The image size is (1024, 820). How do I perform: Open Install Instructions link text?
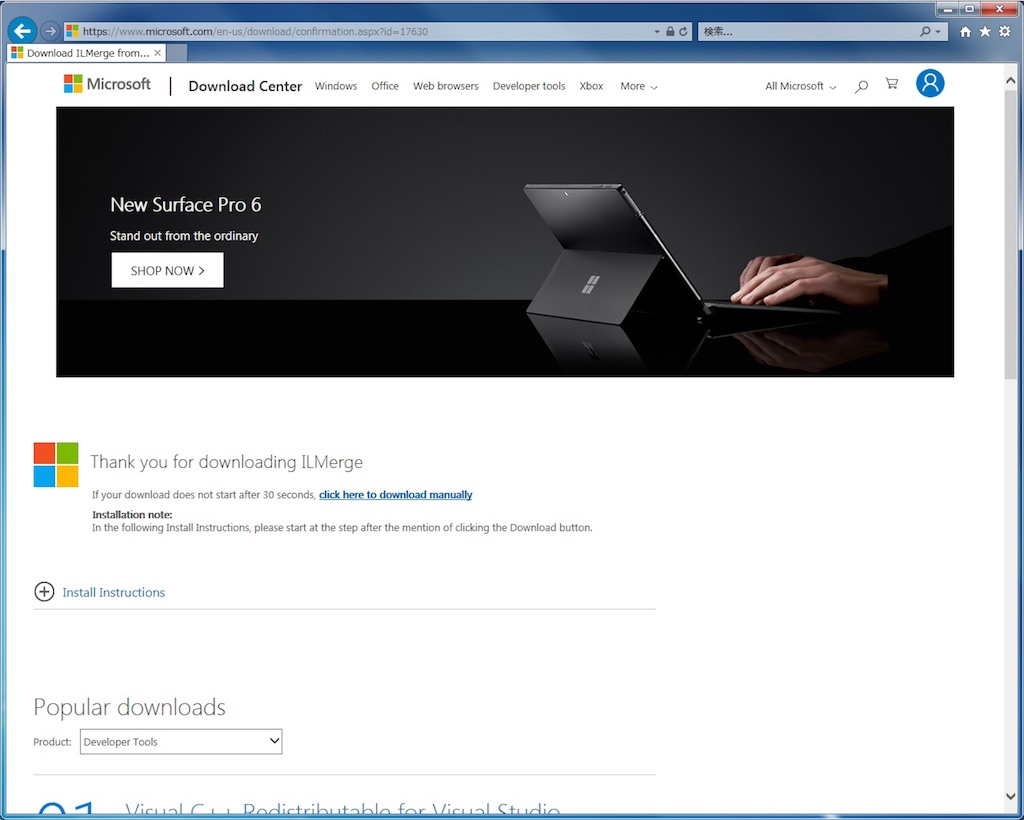(114, 593)
